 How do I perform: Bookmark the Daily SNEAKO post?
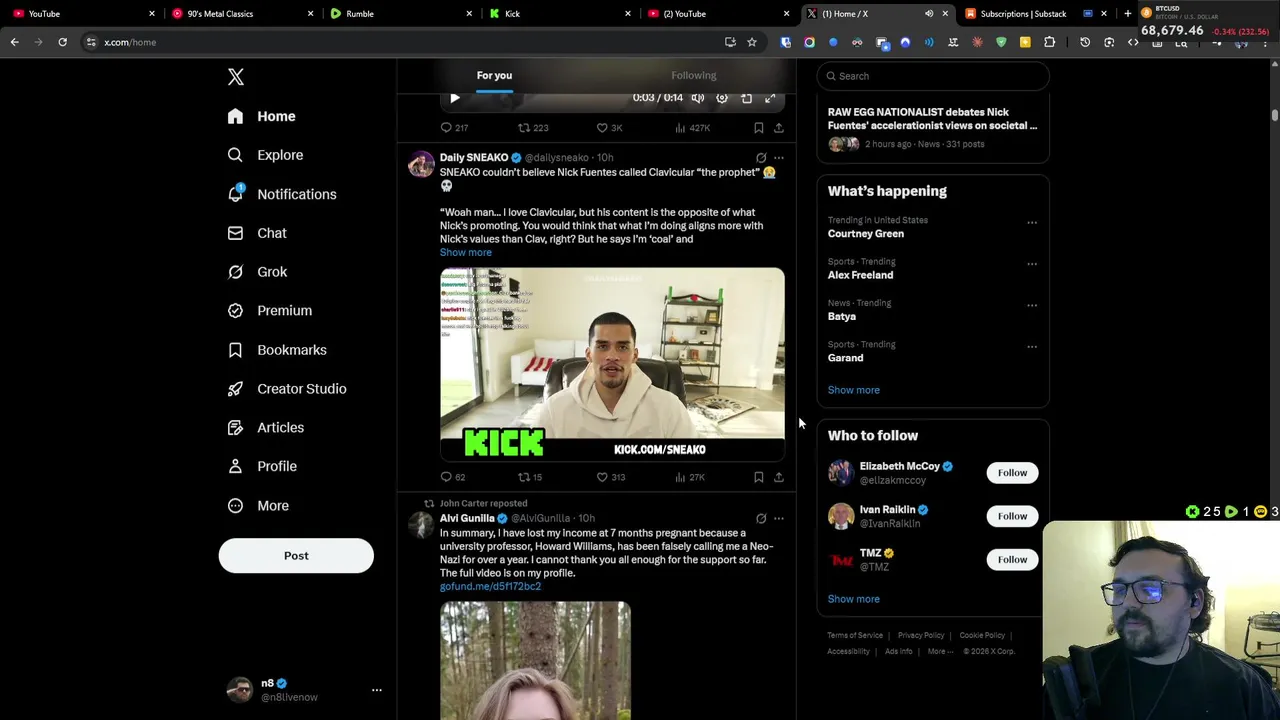pyautogui.click(x=759, y=477)
